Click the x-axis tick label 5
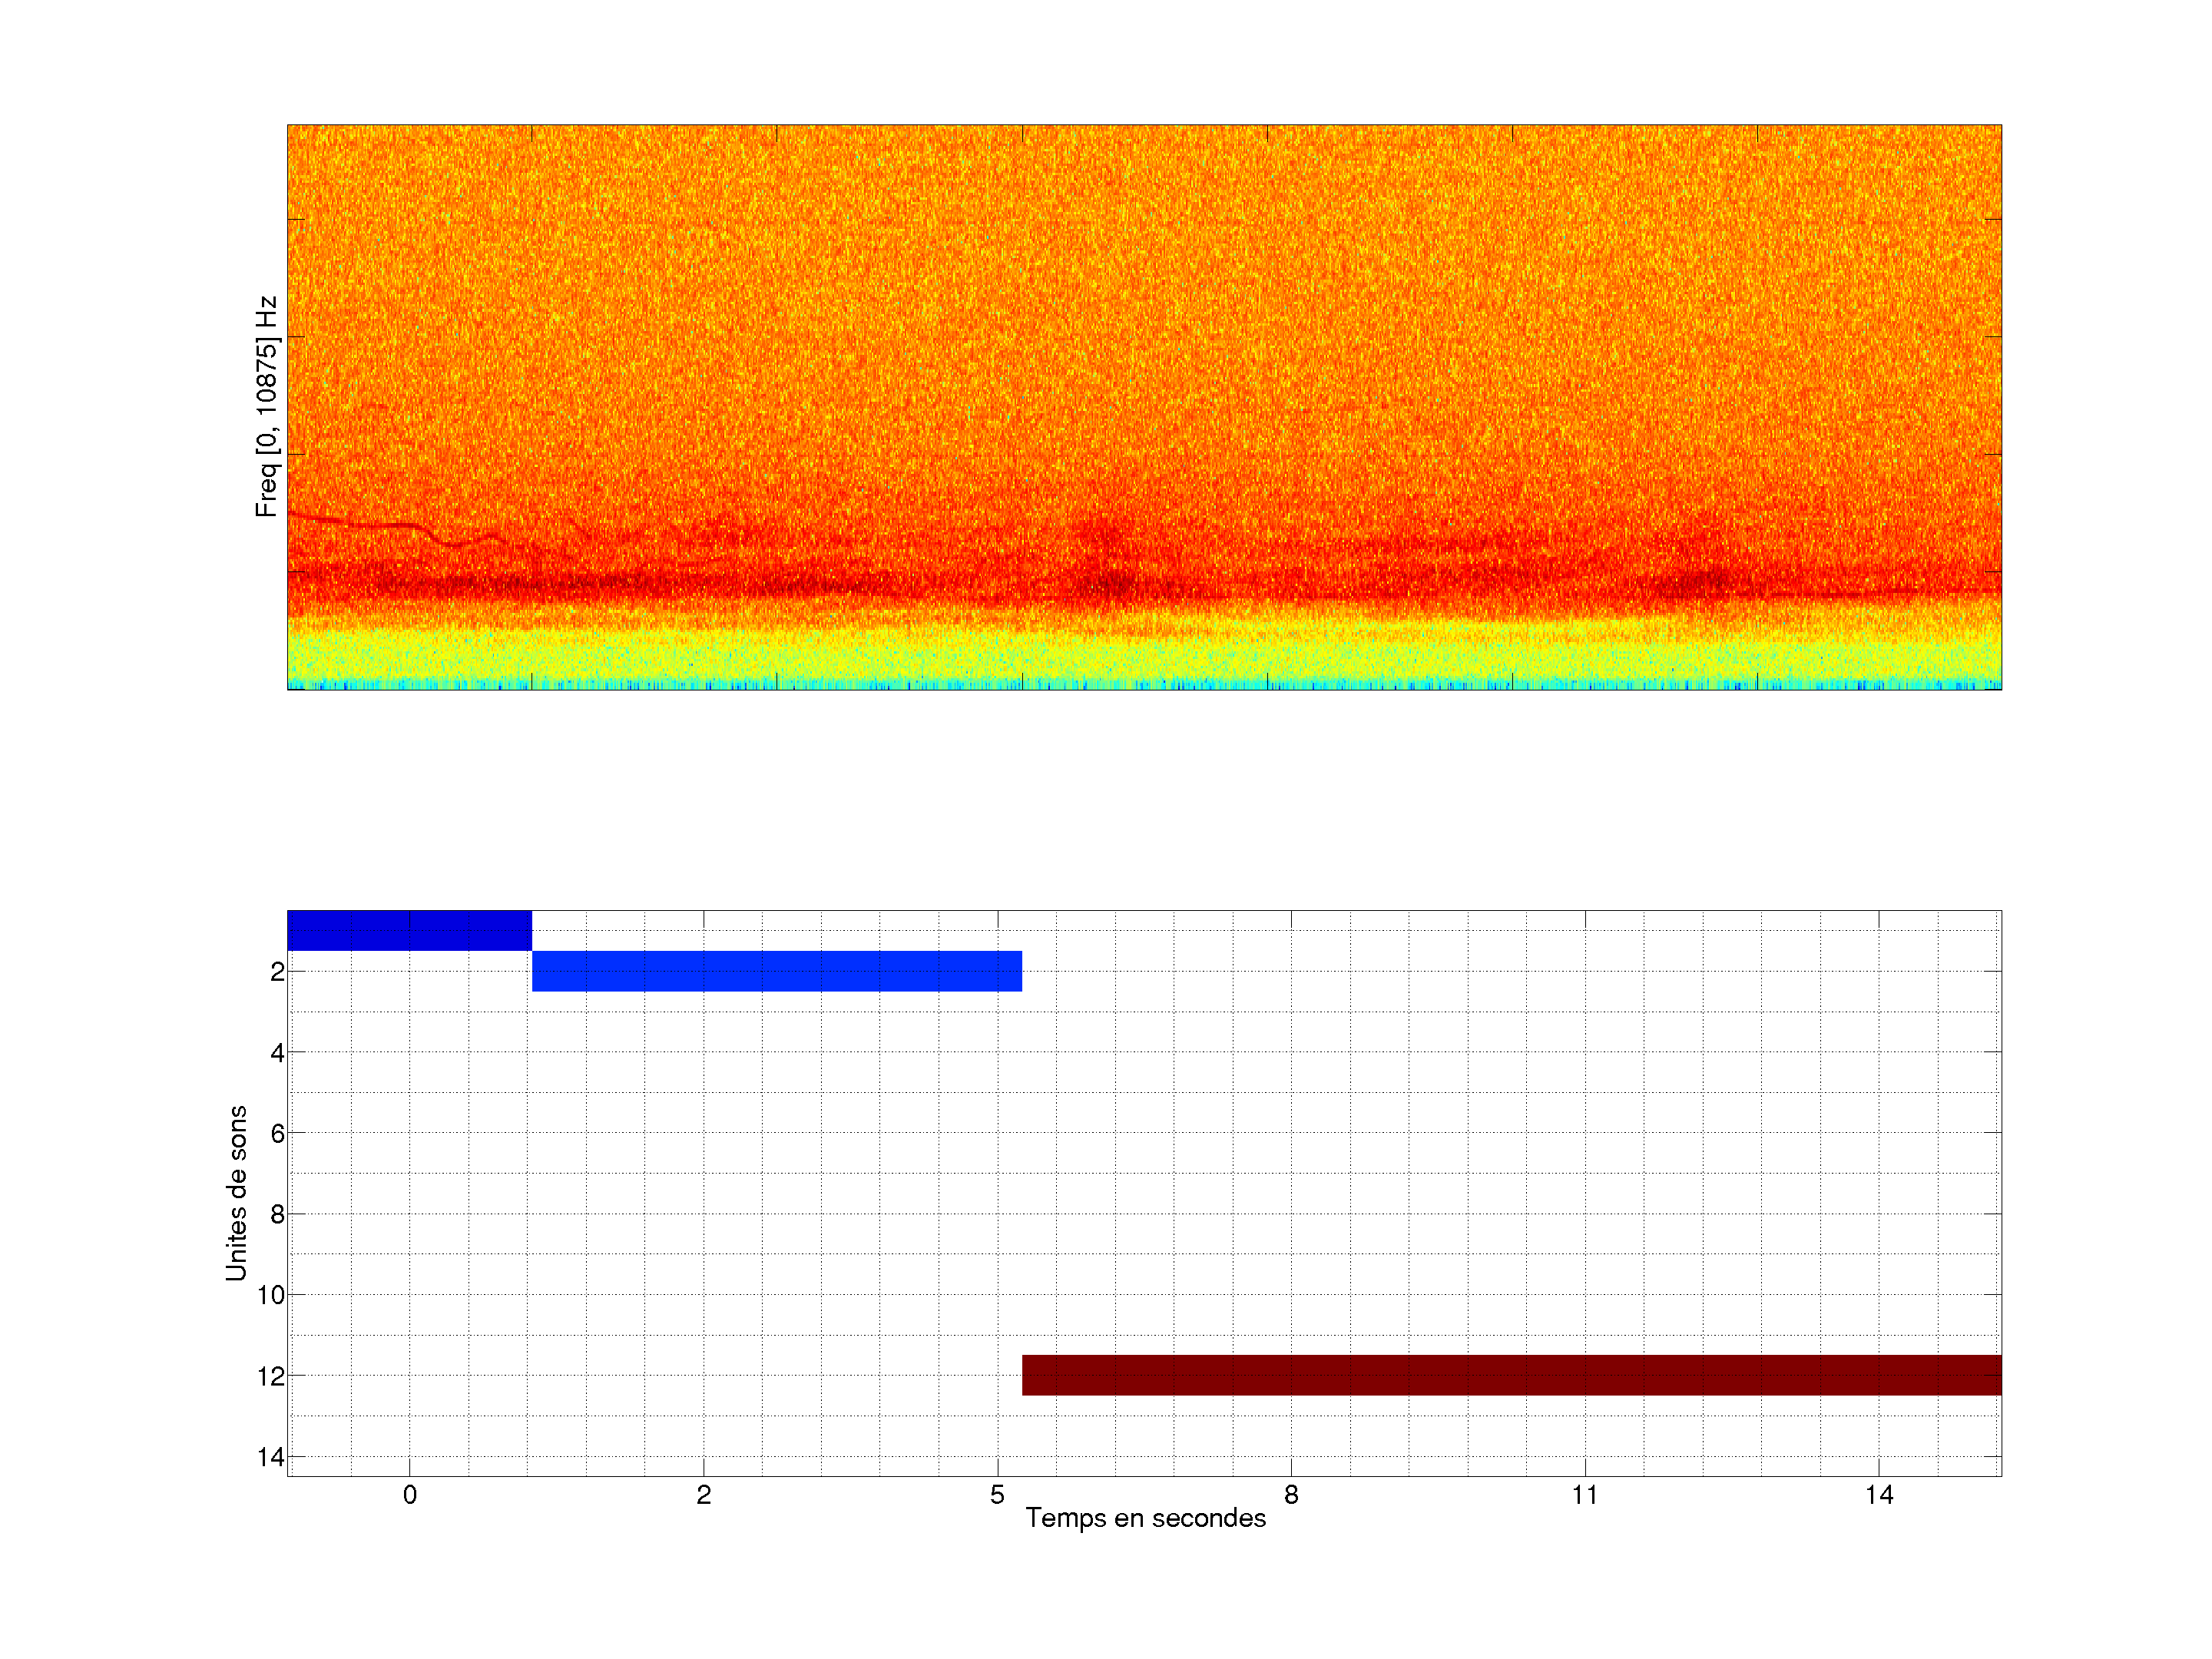The width and height of the screenshot is (2212, 1659). (x=997, y=1495)
